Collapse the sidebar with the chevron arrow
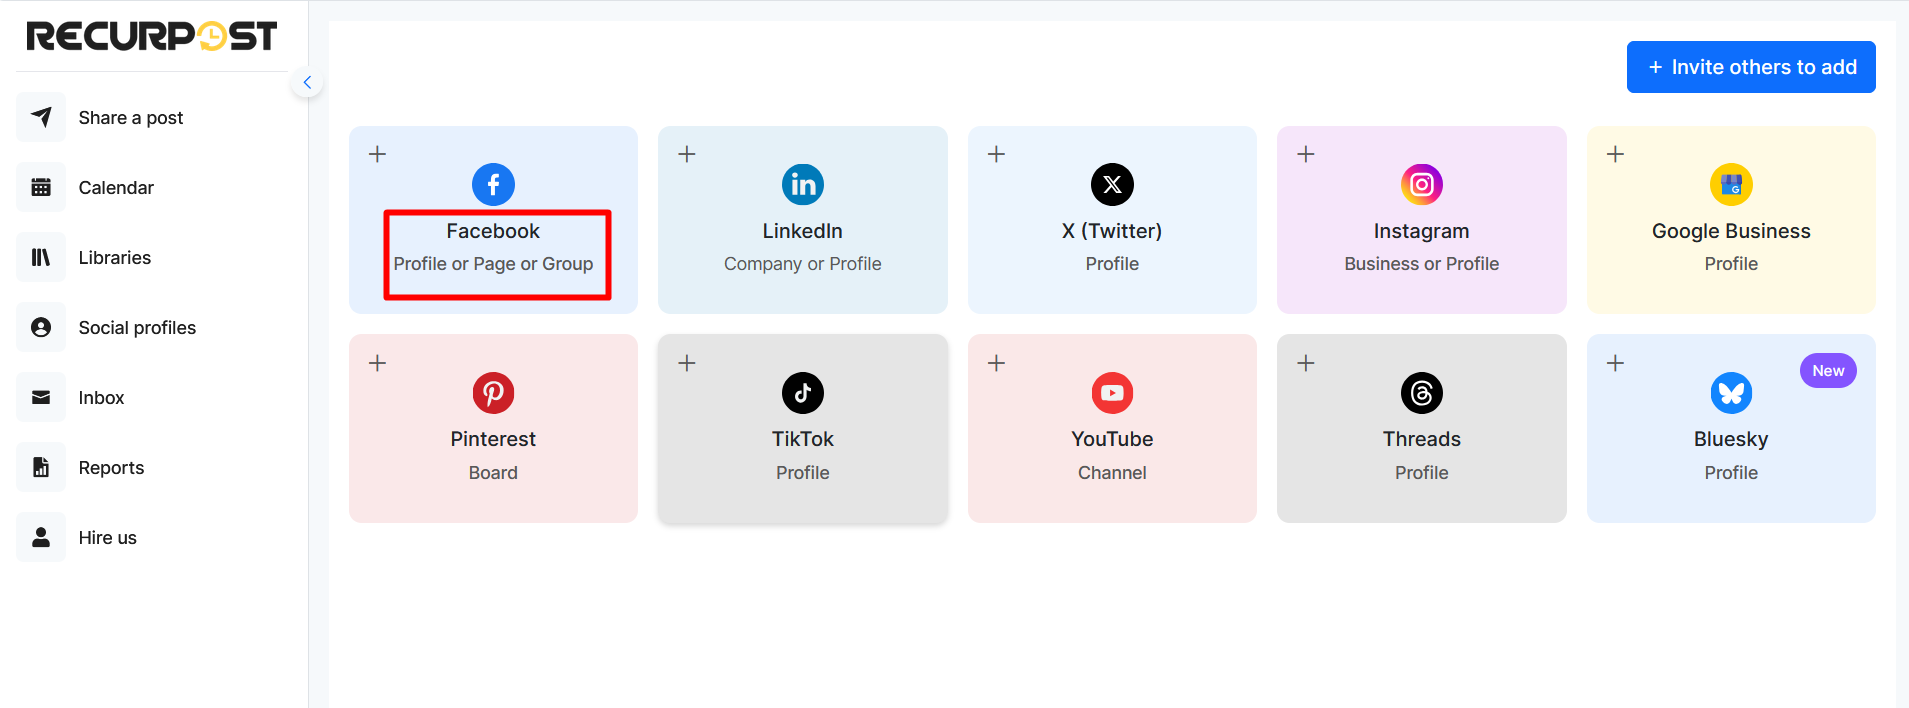The height and width of the screenshot is (708, 1909). coord(307,82)
